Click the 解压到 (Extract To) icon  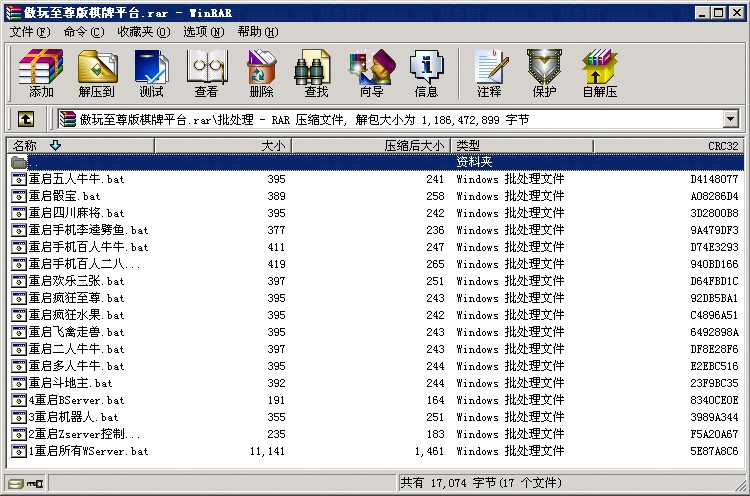[x=96, y=73]
